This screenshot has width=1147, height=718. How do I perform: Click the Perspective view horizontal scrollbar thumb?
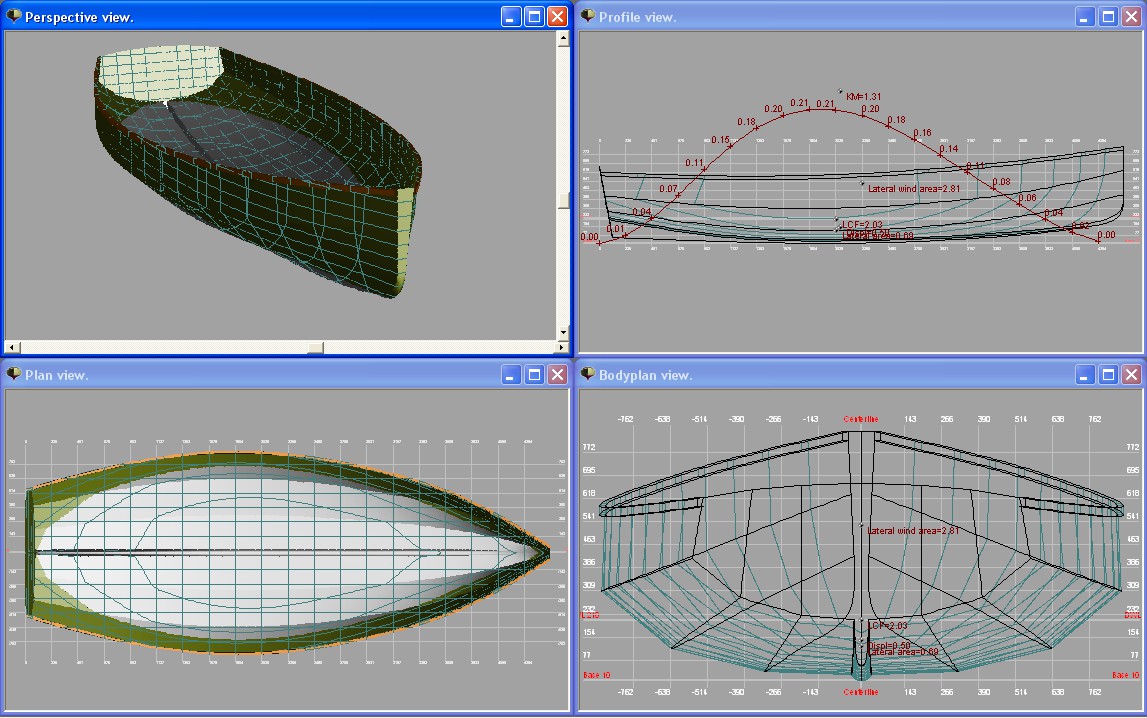[315, 347]
